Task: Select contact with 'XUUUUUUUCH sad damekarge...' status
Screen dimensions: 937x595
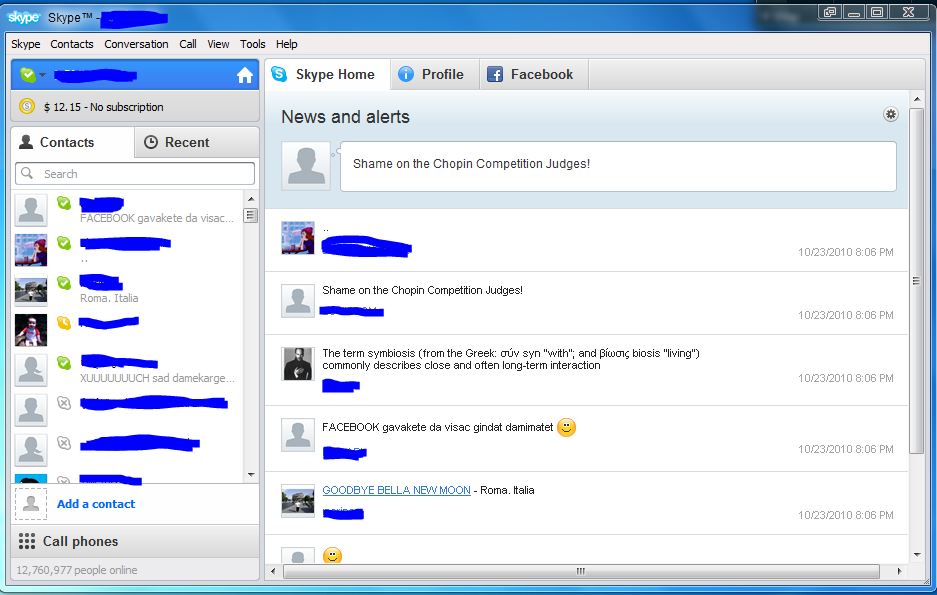Action: tap(127, 370)
